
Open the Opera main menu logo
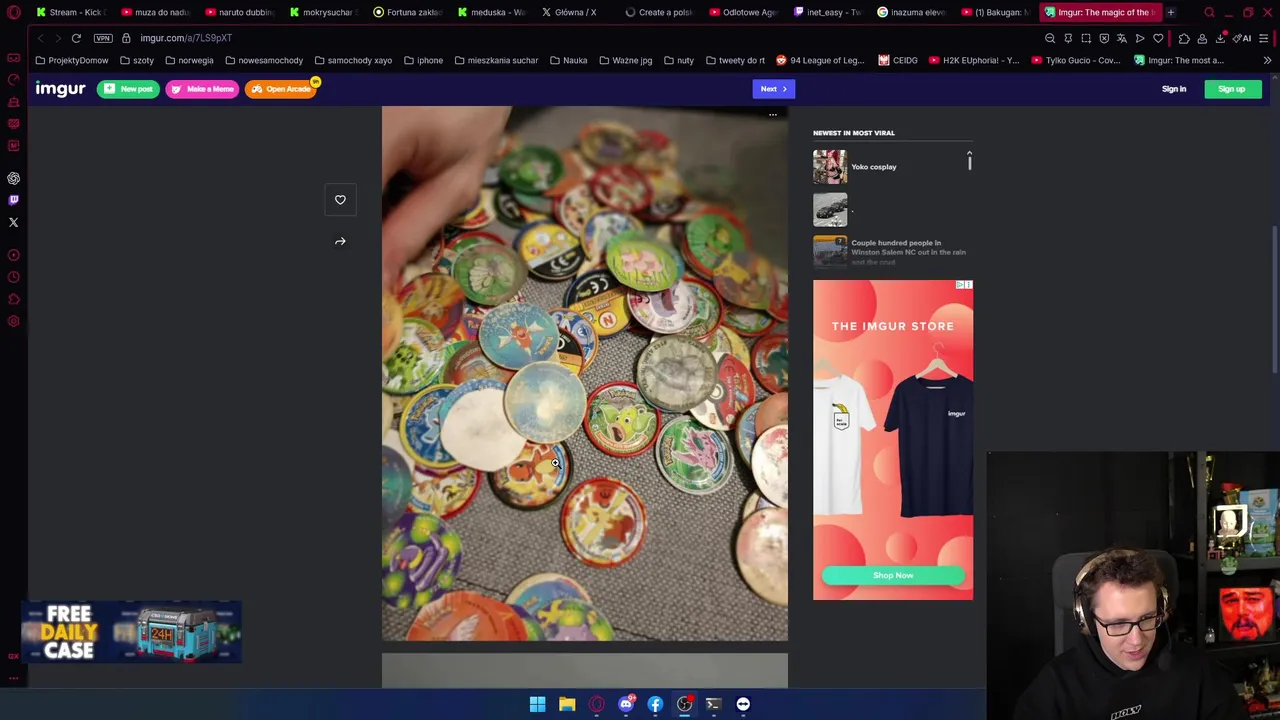(x=14, y=12)
